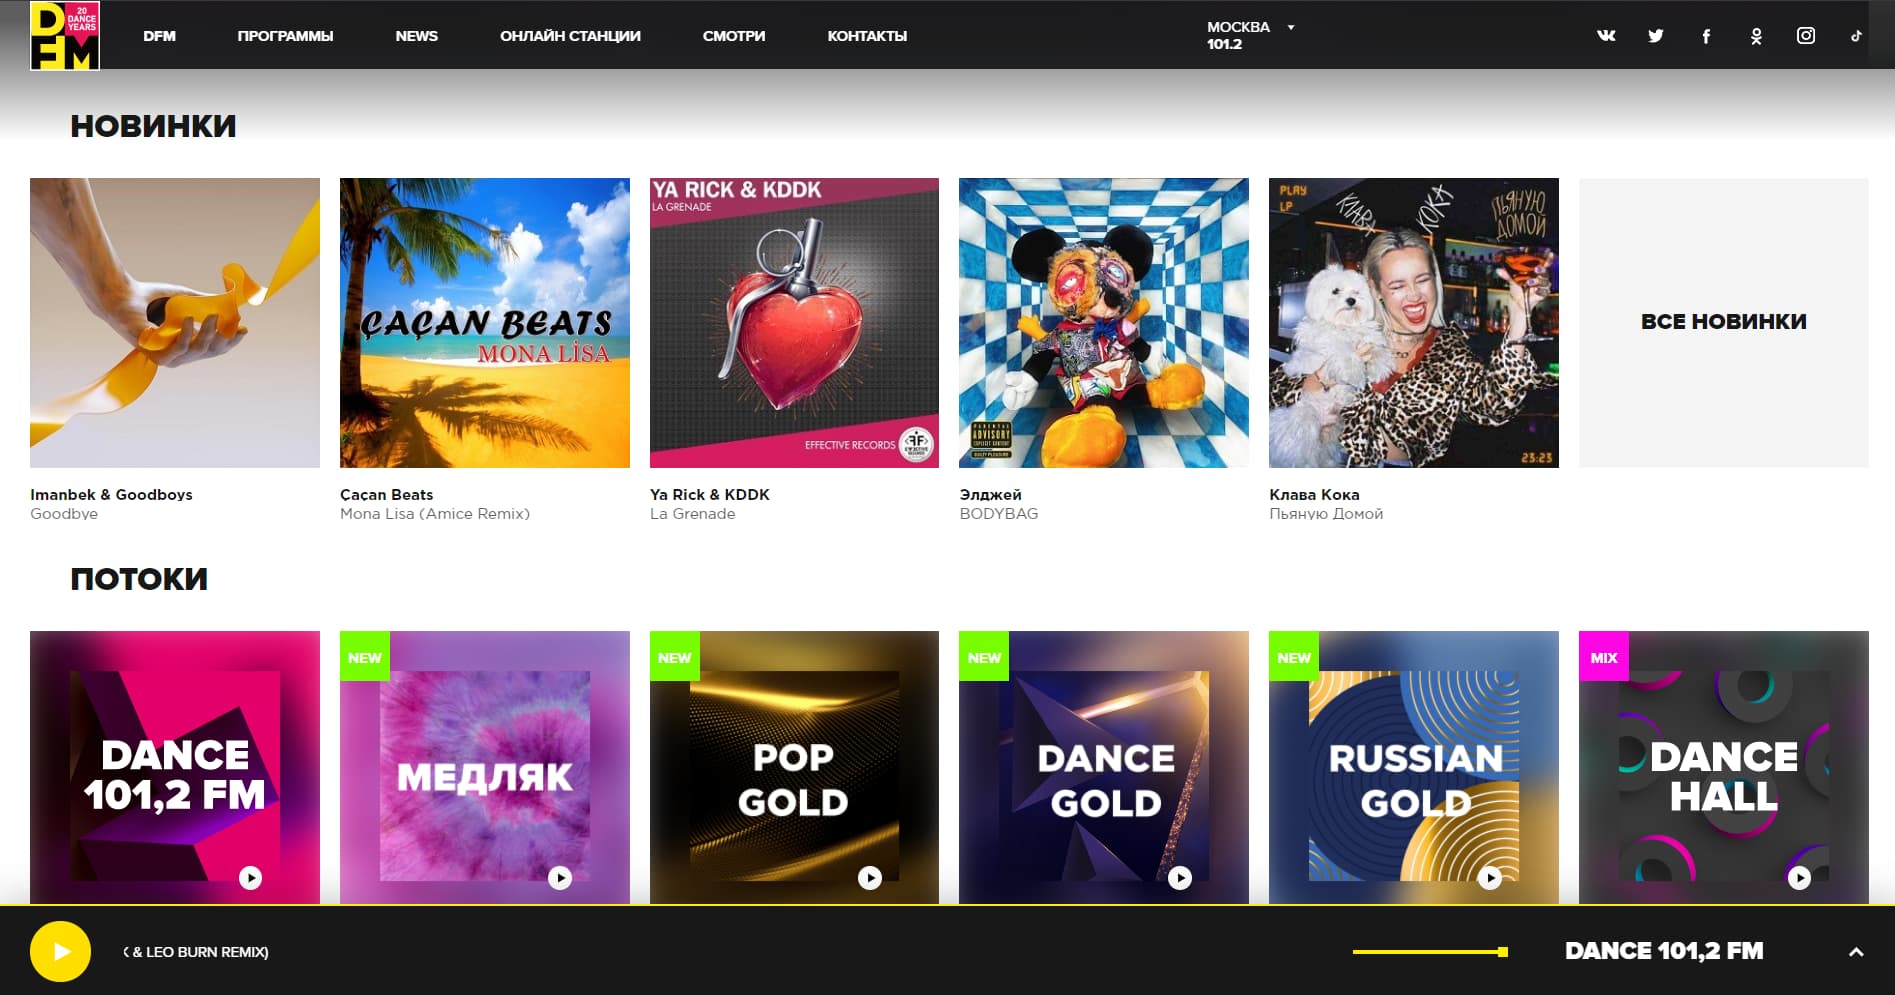The image size is (1895, 995).
Task: Open the Instagram icon in header
Action: tap(1806, 36)
